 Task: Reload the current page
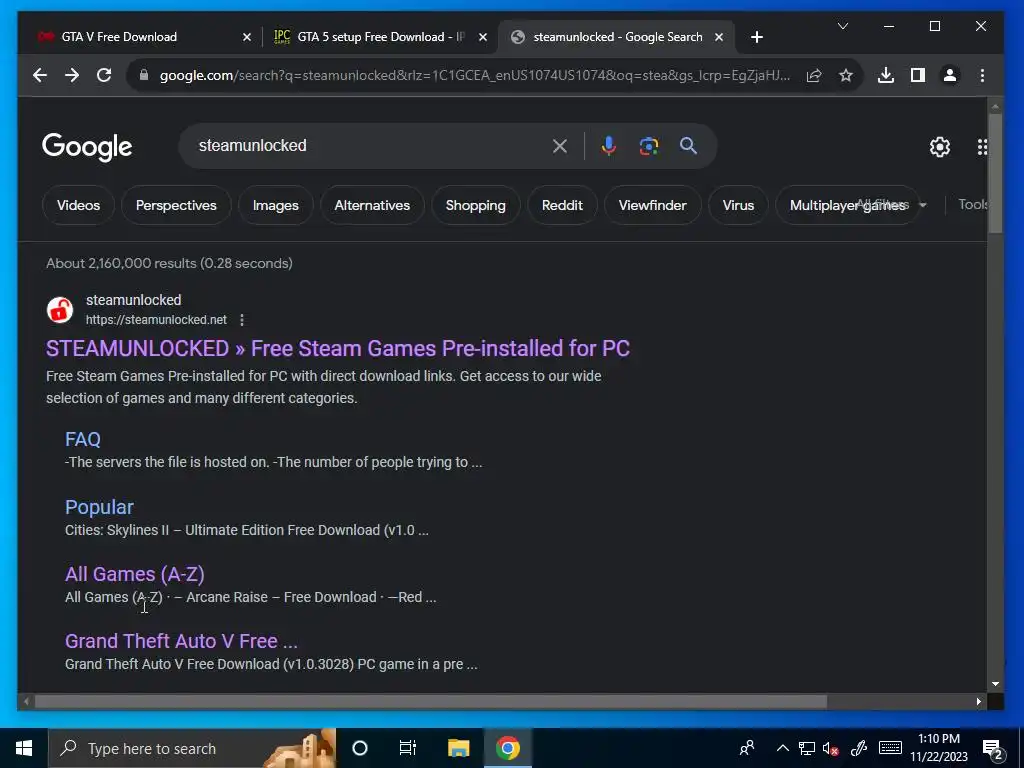[x=104, y=76]
